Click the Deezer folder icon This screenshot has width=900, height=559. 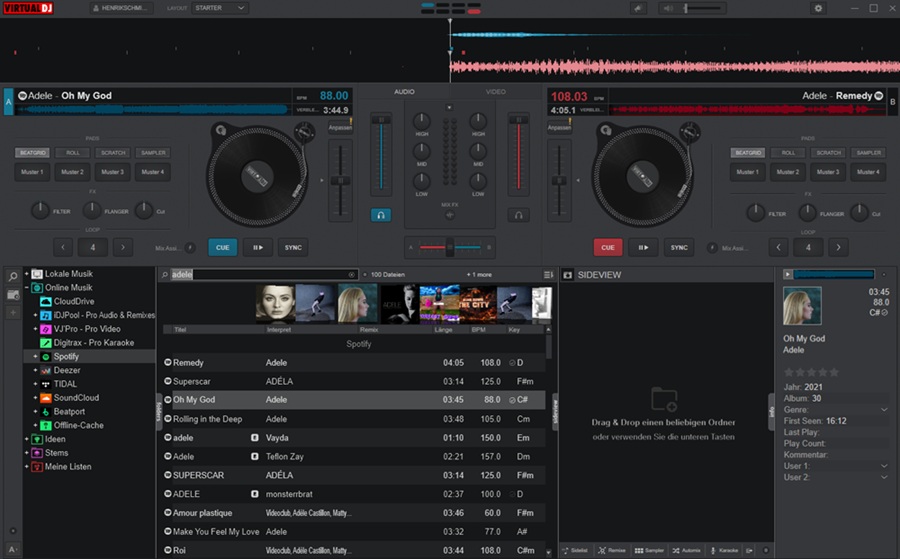point(46,370)
